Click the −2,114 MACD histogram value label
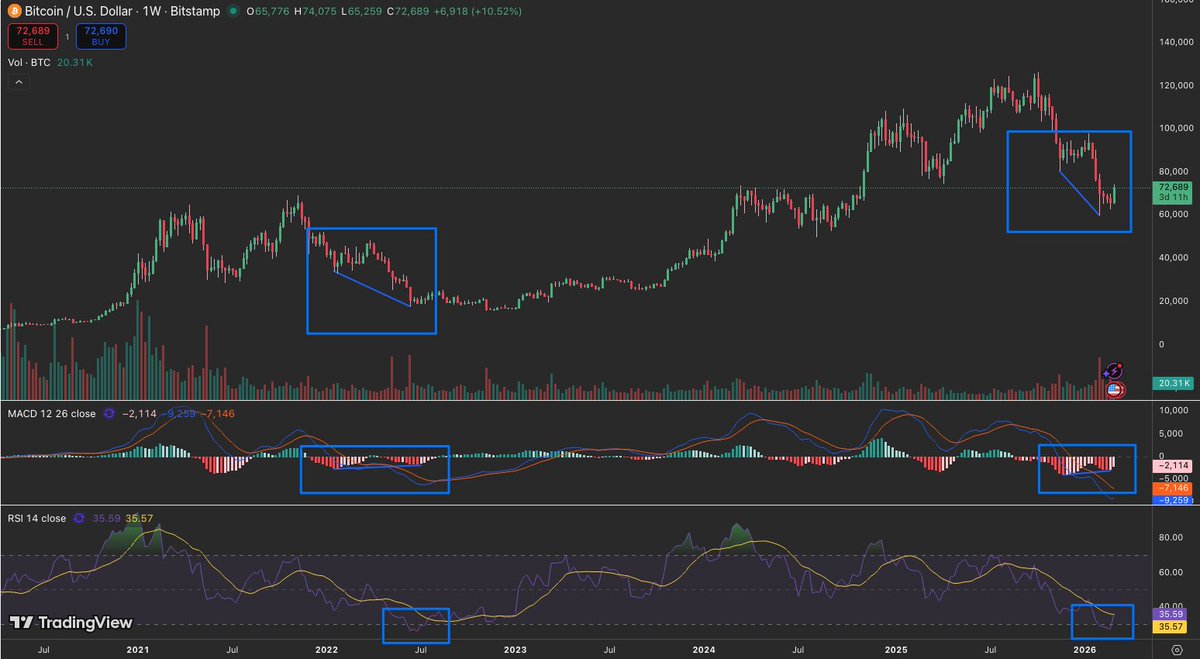The image size is (1200, 659). pos(1173,467)
